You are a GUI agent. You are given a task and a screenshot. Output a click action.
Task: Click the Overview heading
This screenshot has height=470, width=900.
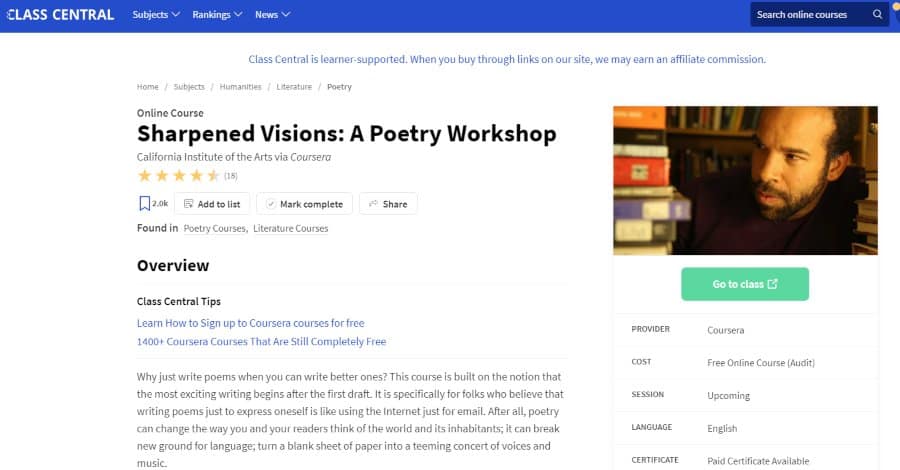point(173,265)
